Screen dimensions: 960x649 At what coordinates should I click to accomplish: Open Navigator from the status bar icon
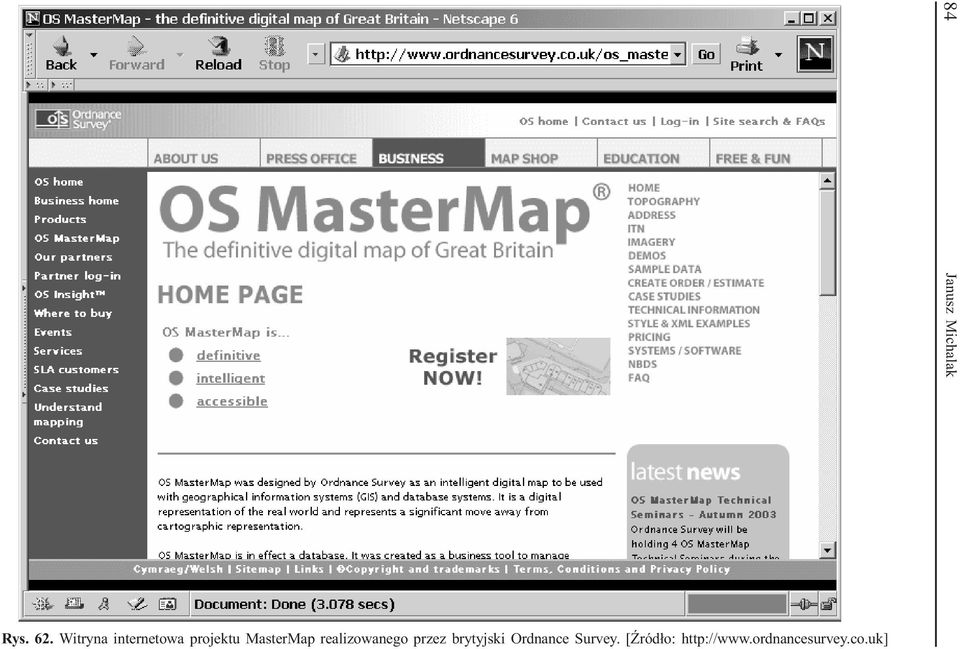coord(42,604)
